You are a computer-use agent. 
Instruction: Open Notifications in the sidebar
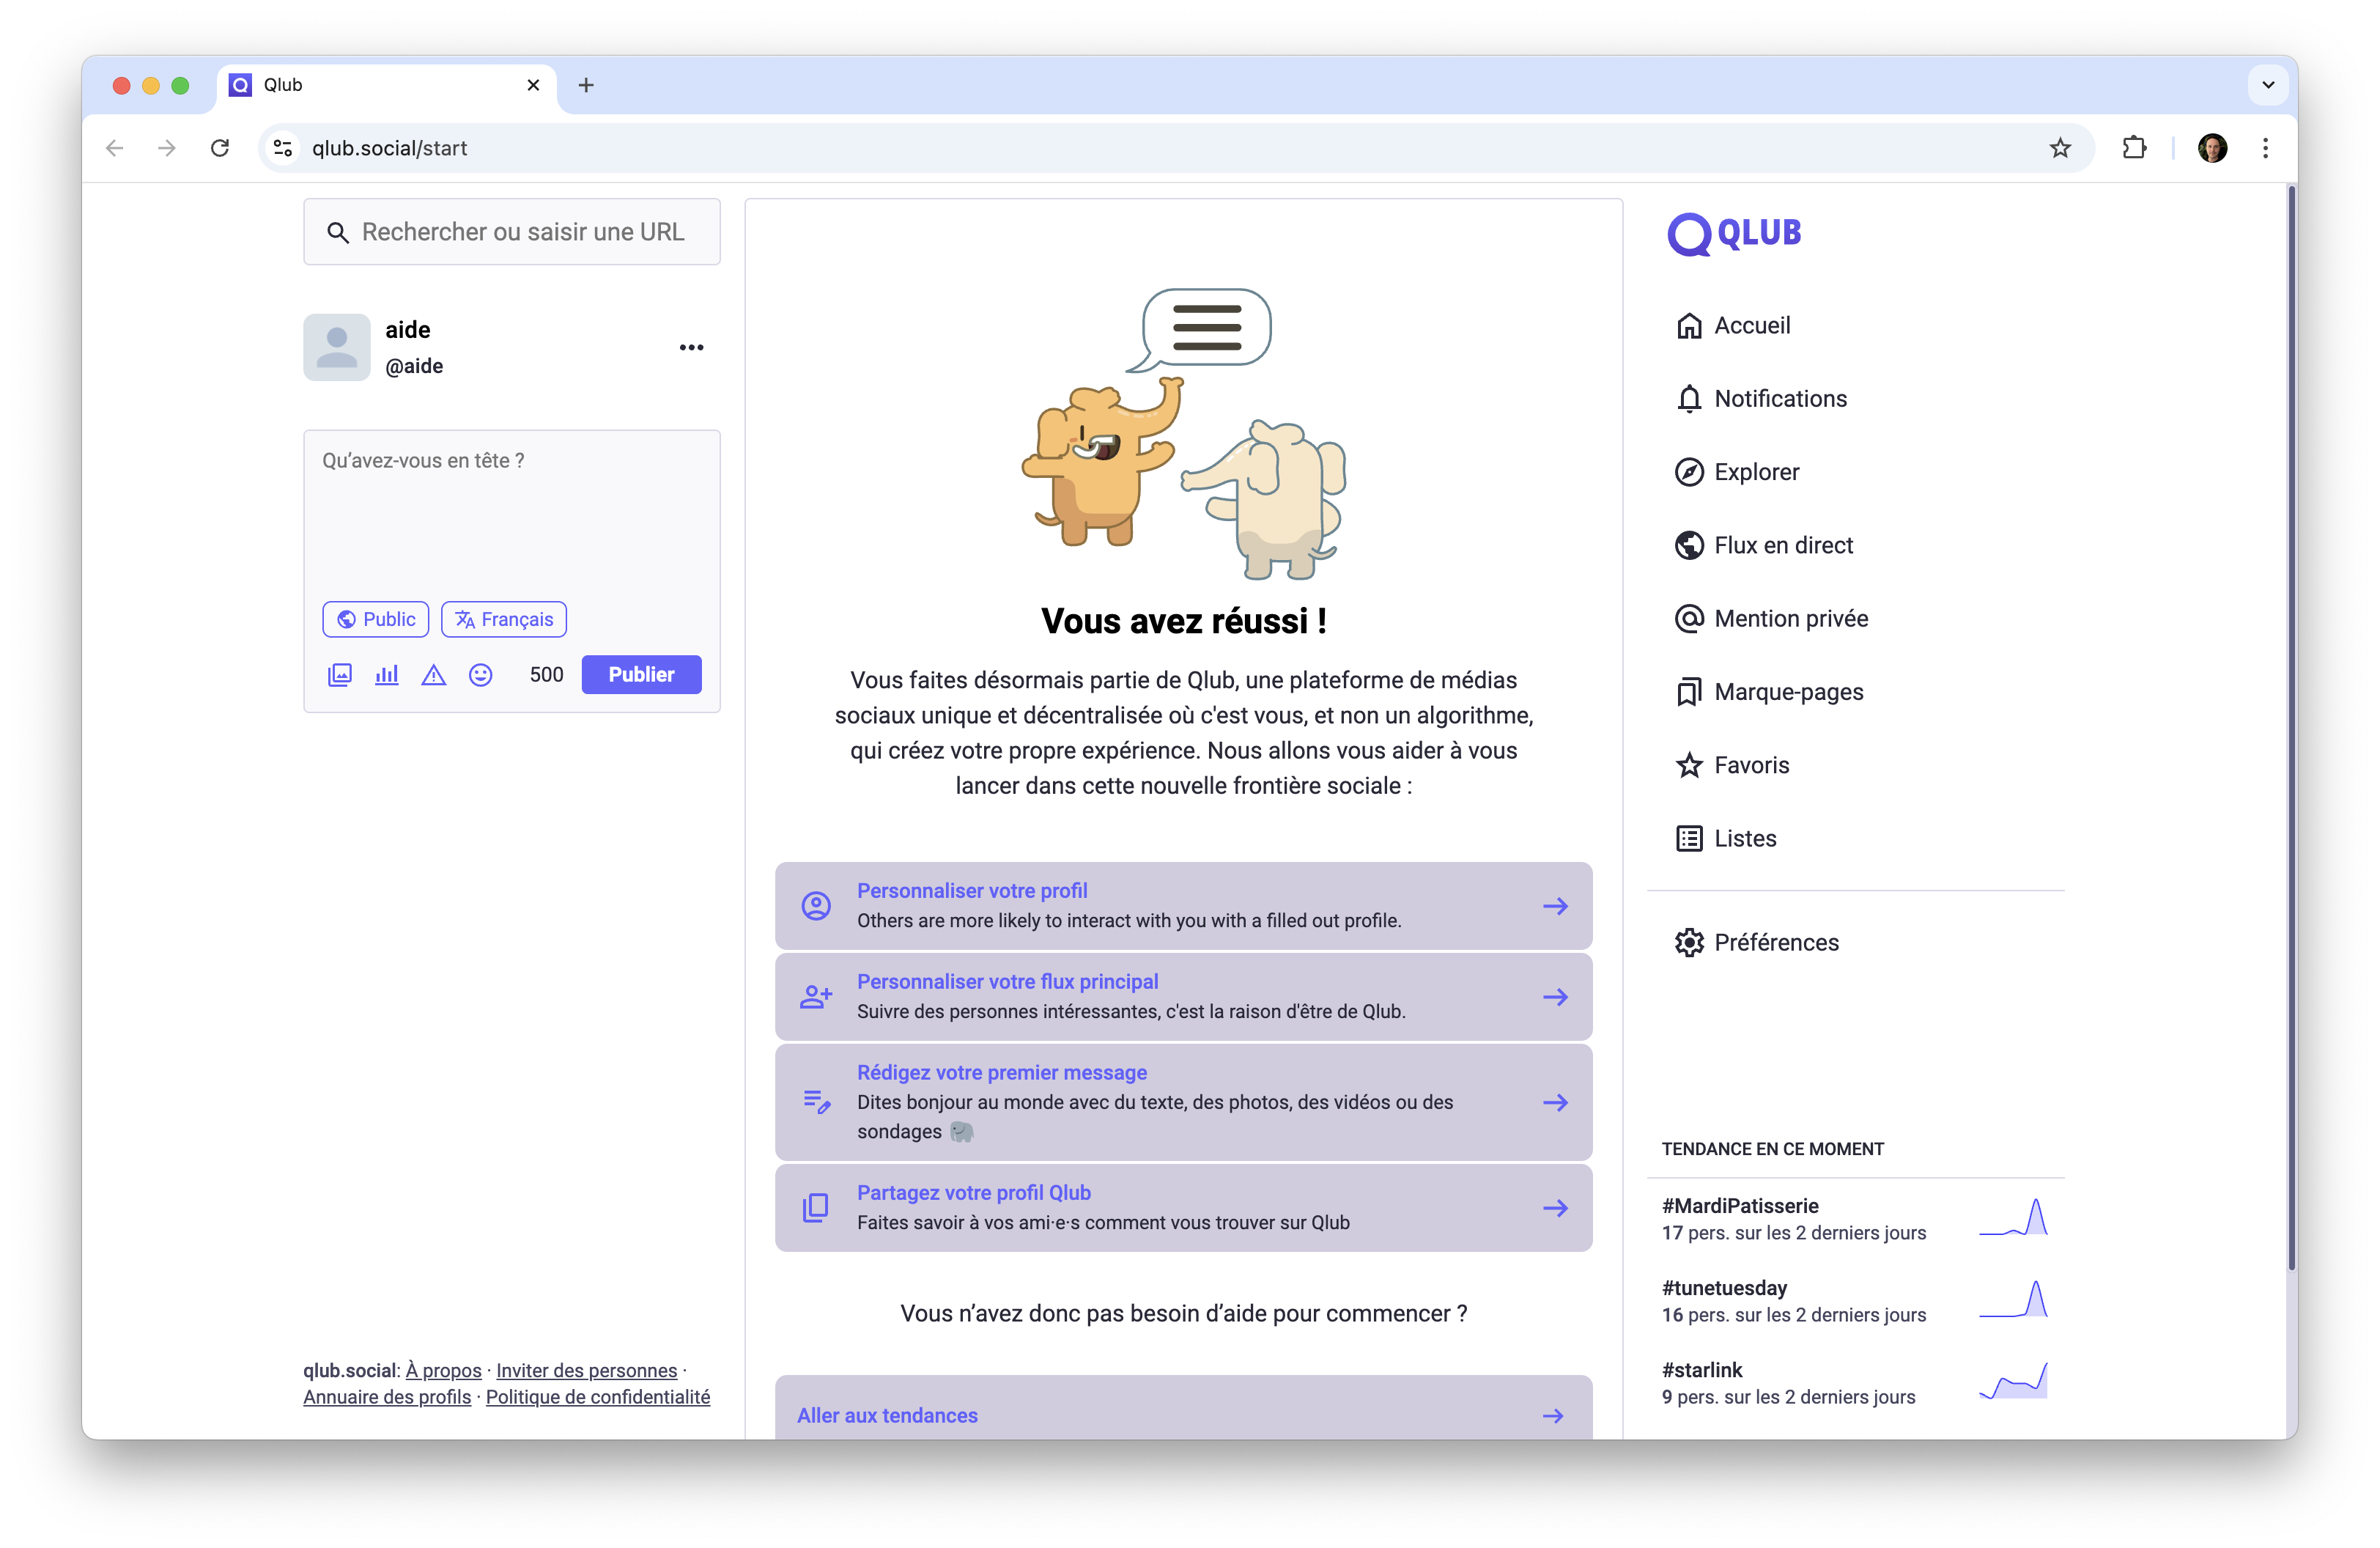[x=1761, y=399]
